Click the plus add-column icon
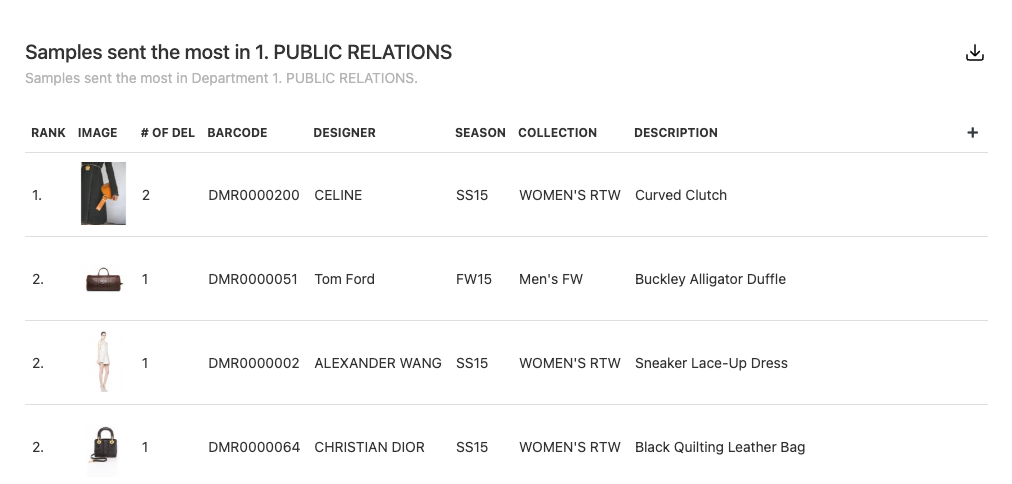Image resolution: width=1012 pixels, height=484 pixels. point(973,133)
